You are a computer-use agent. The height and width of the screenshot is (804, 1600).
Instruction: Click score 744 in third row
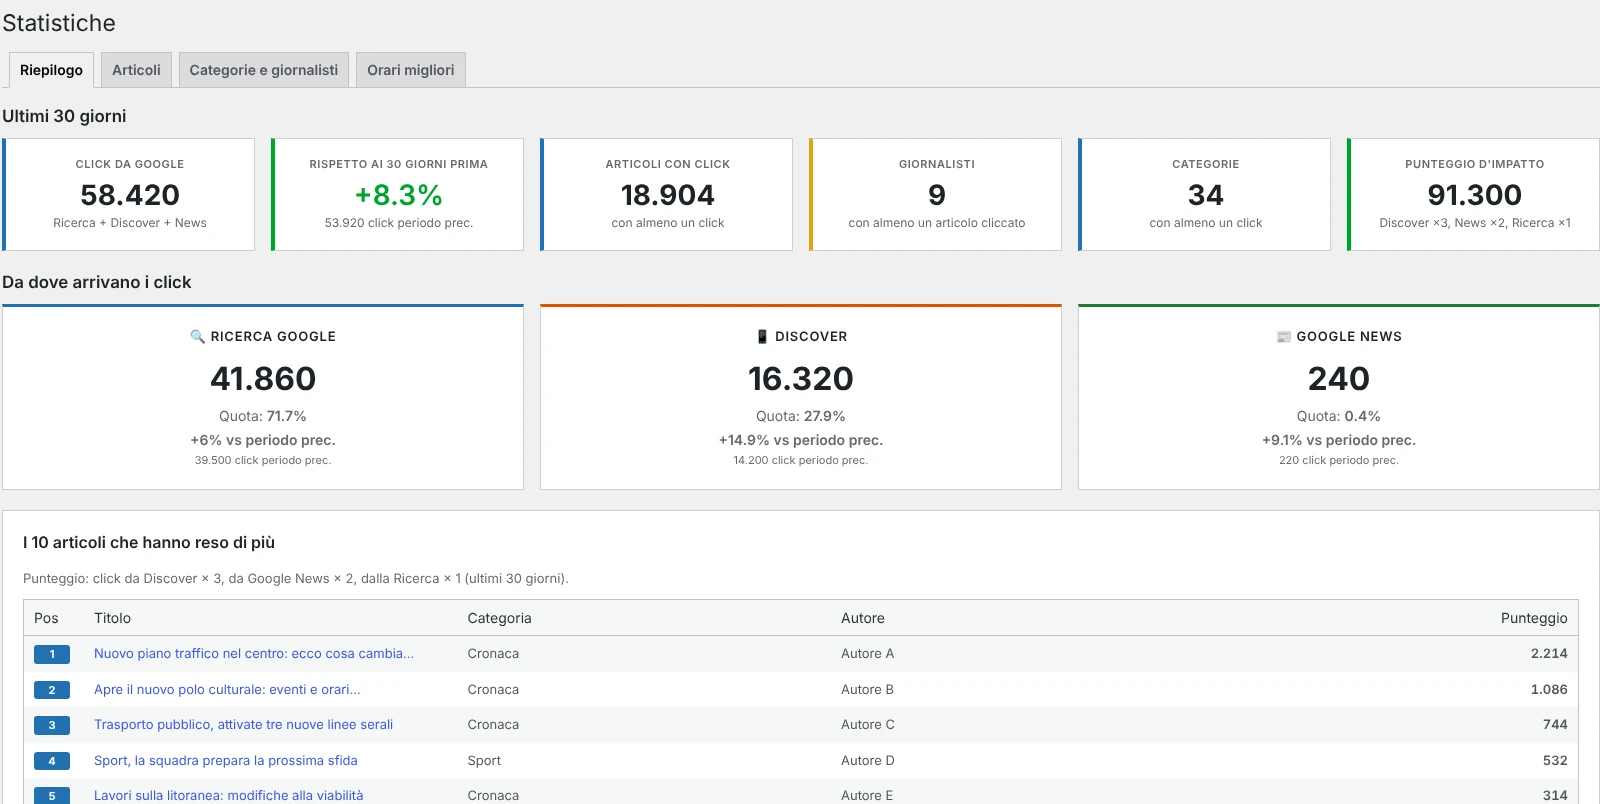(1555, 725)
